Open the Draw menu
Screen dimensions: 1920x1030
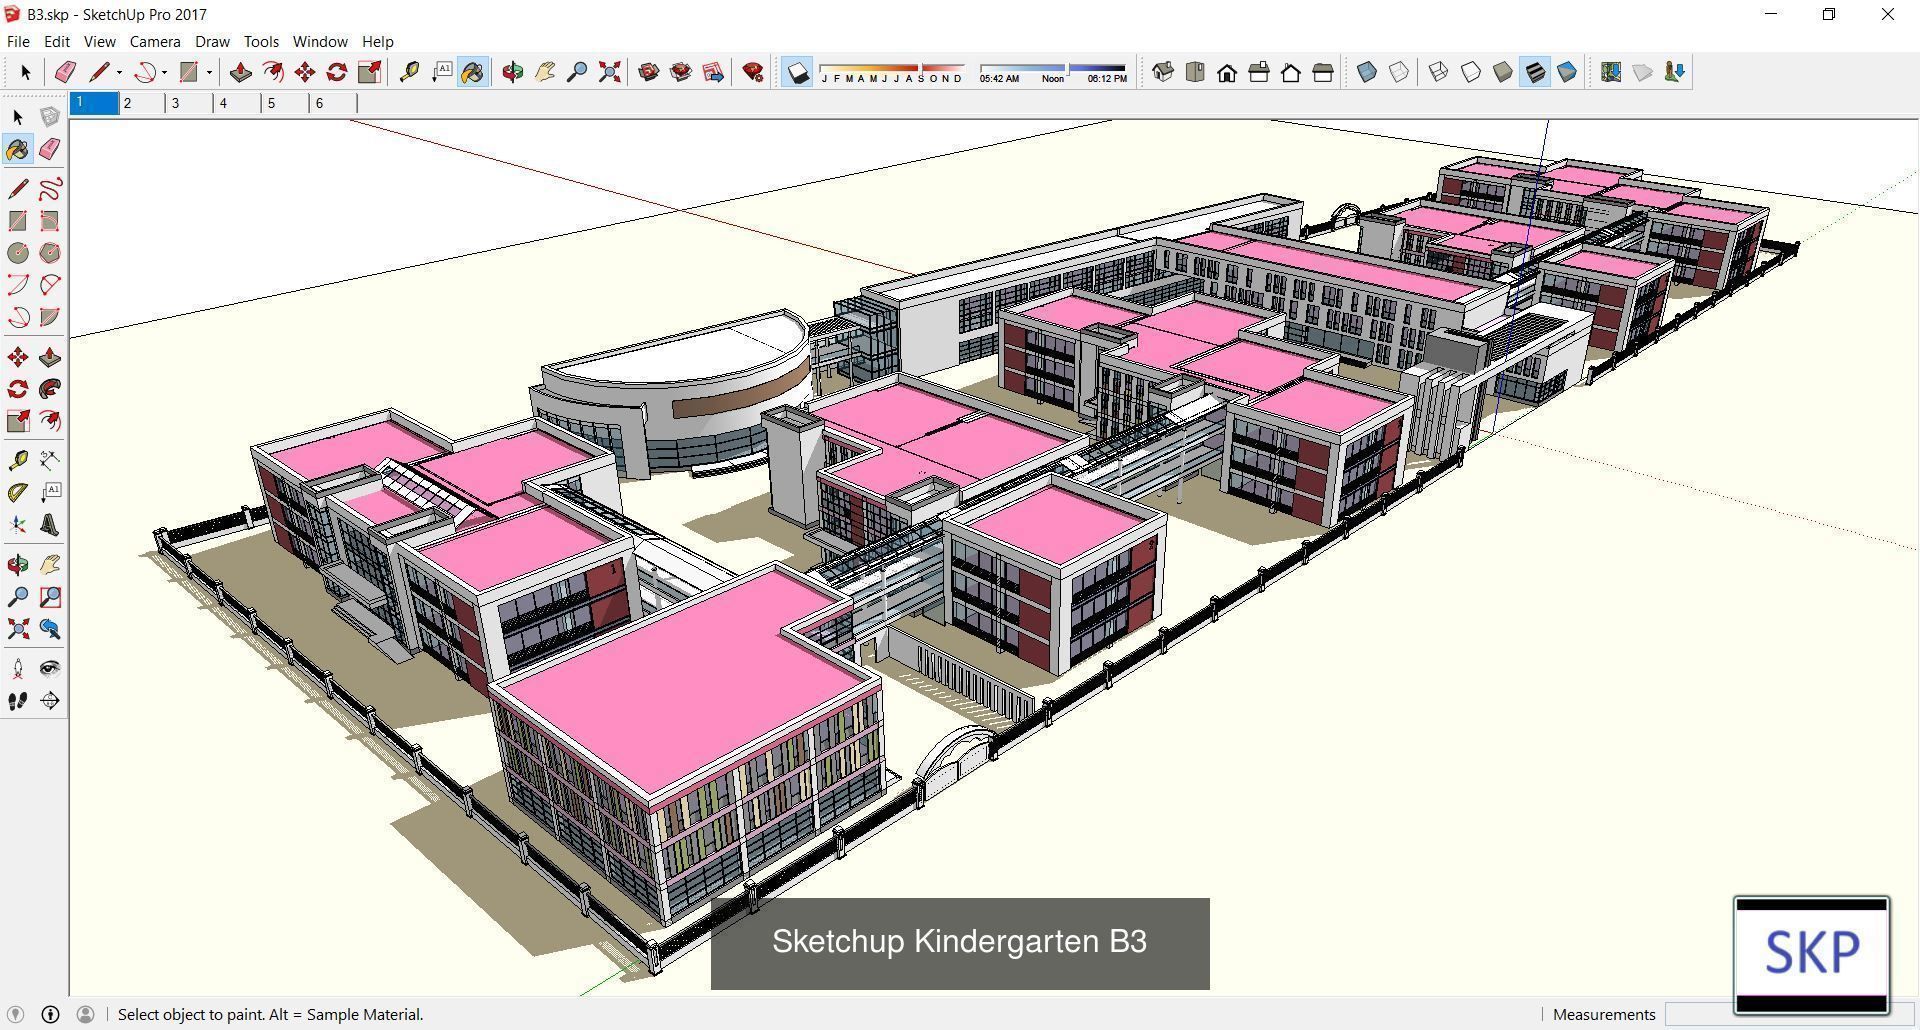pyautogui.click(x=212, y=41)
